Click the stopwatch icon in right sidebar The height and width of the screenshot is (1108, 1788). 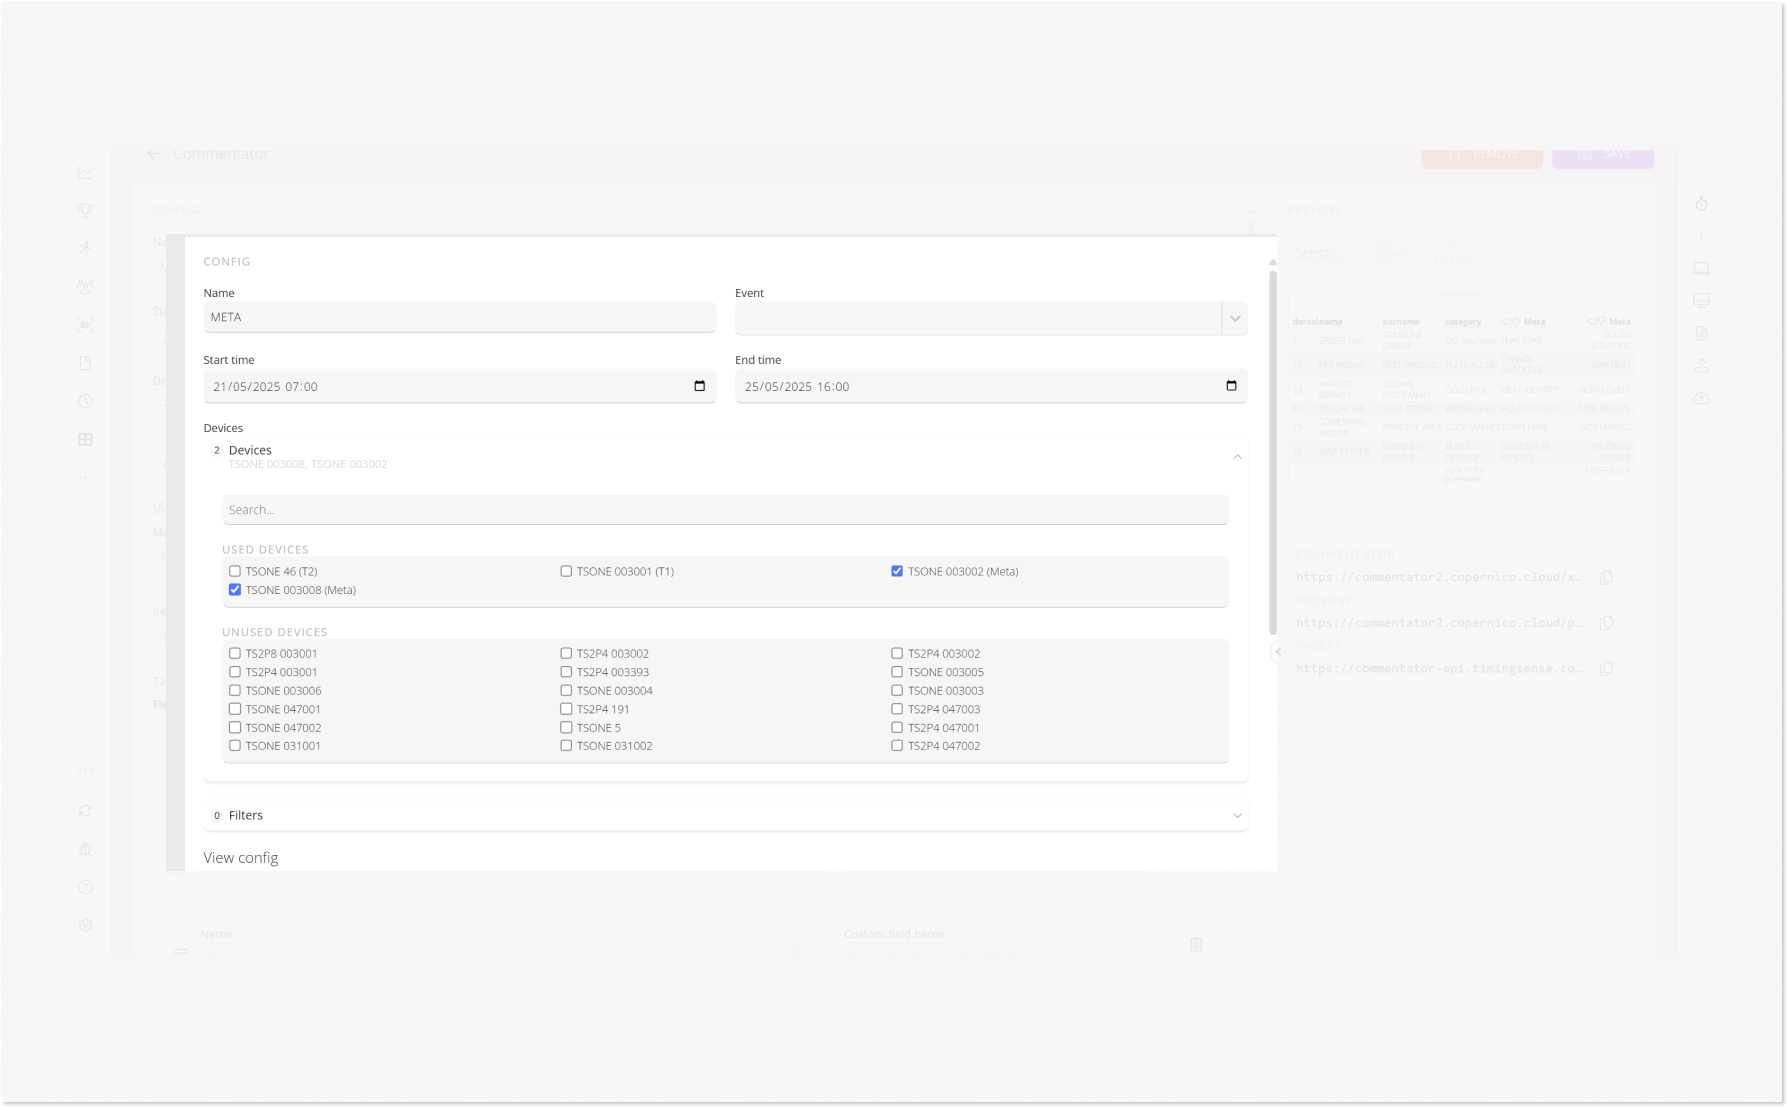(1701, 204)
